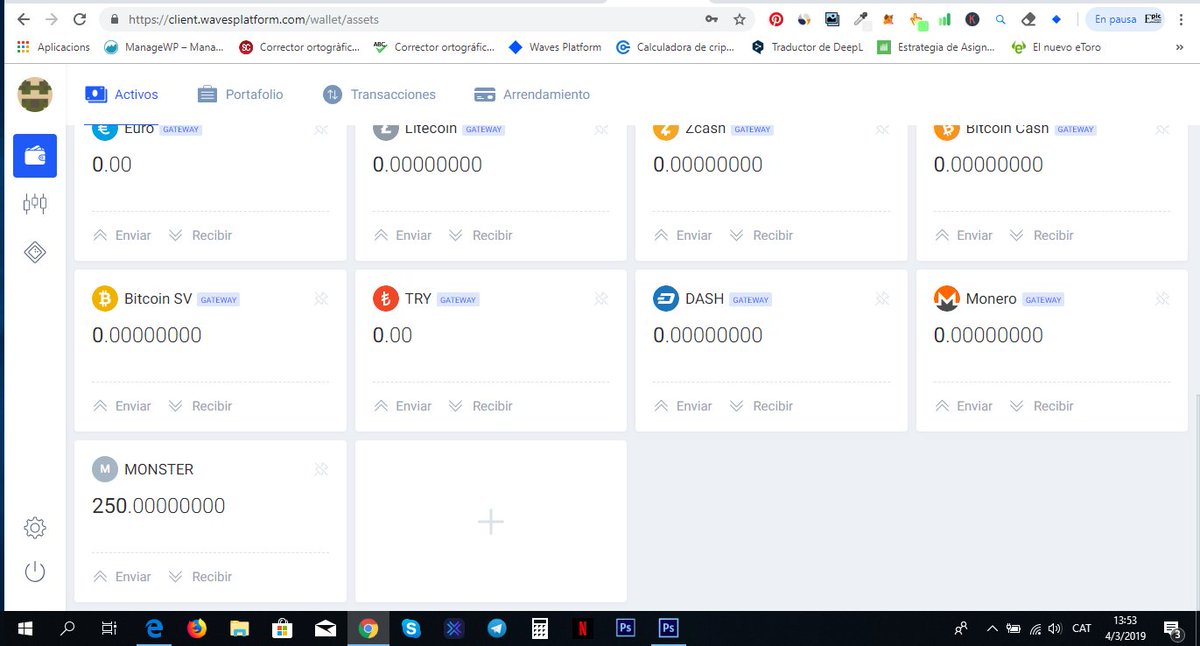Click the TRY lira coin icon
This screenshot has height=646, width=1200.
coord(385,299)
